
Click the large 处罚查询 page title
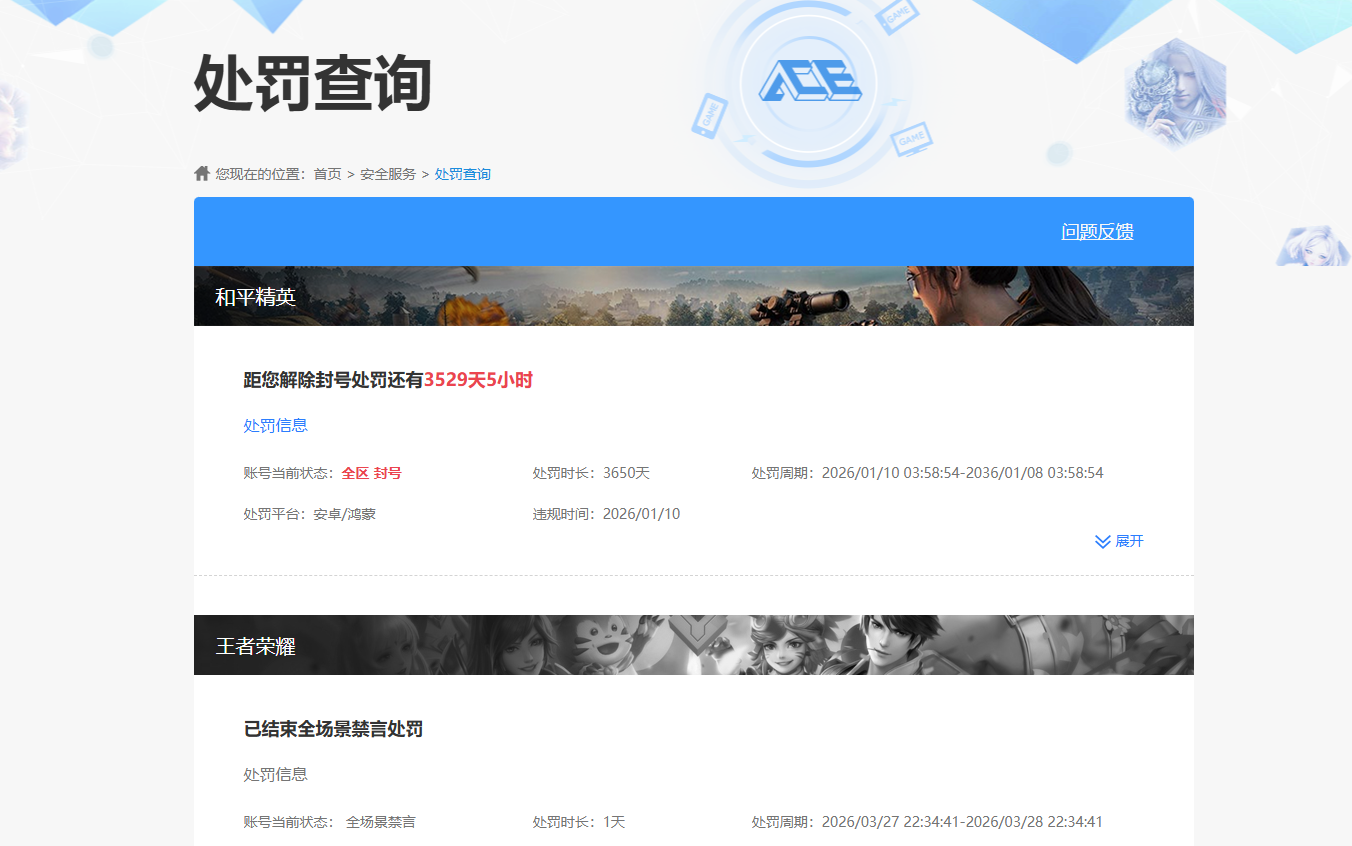[x=312, y=83]
